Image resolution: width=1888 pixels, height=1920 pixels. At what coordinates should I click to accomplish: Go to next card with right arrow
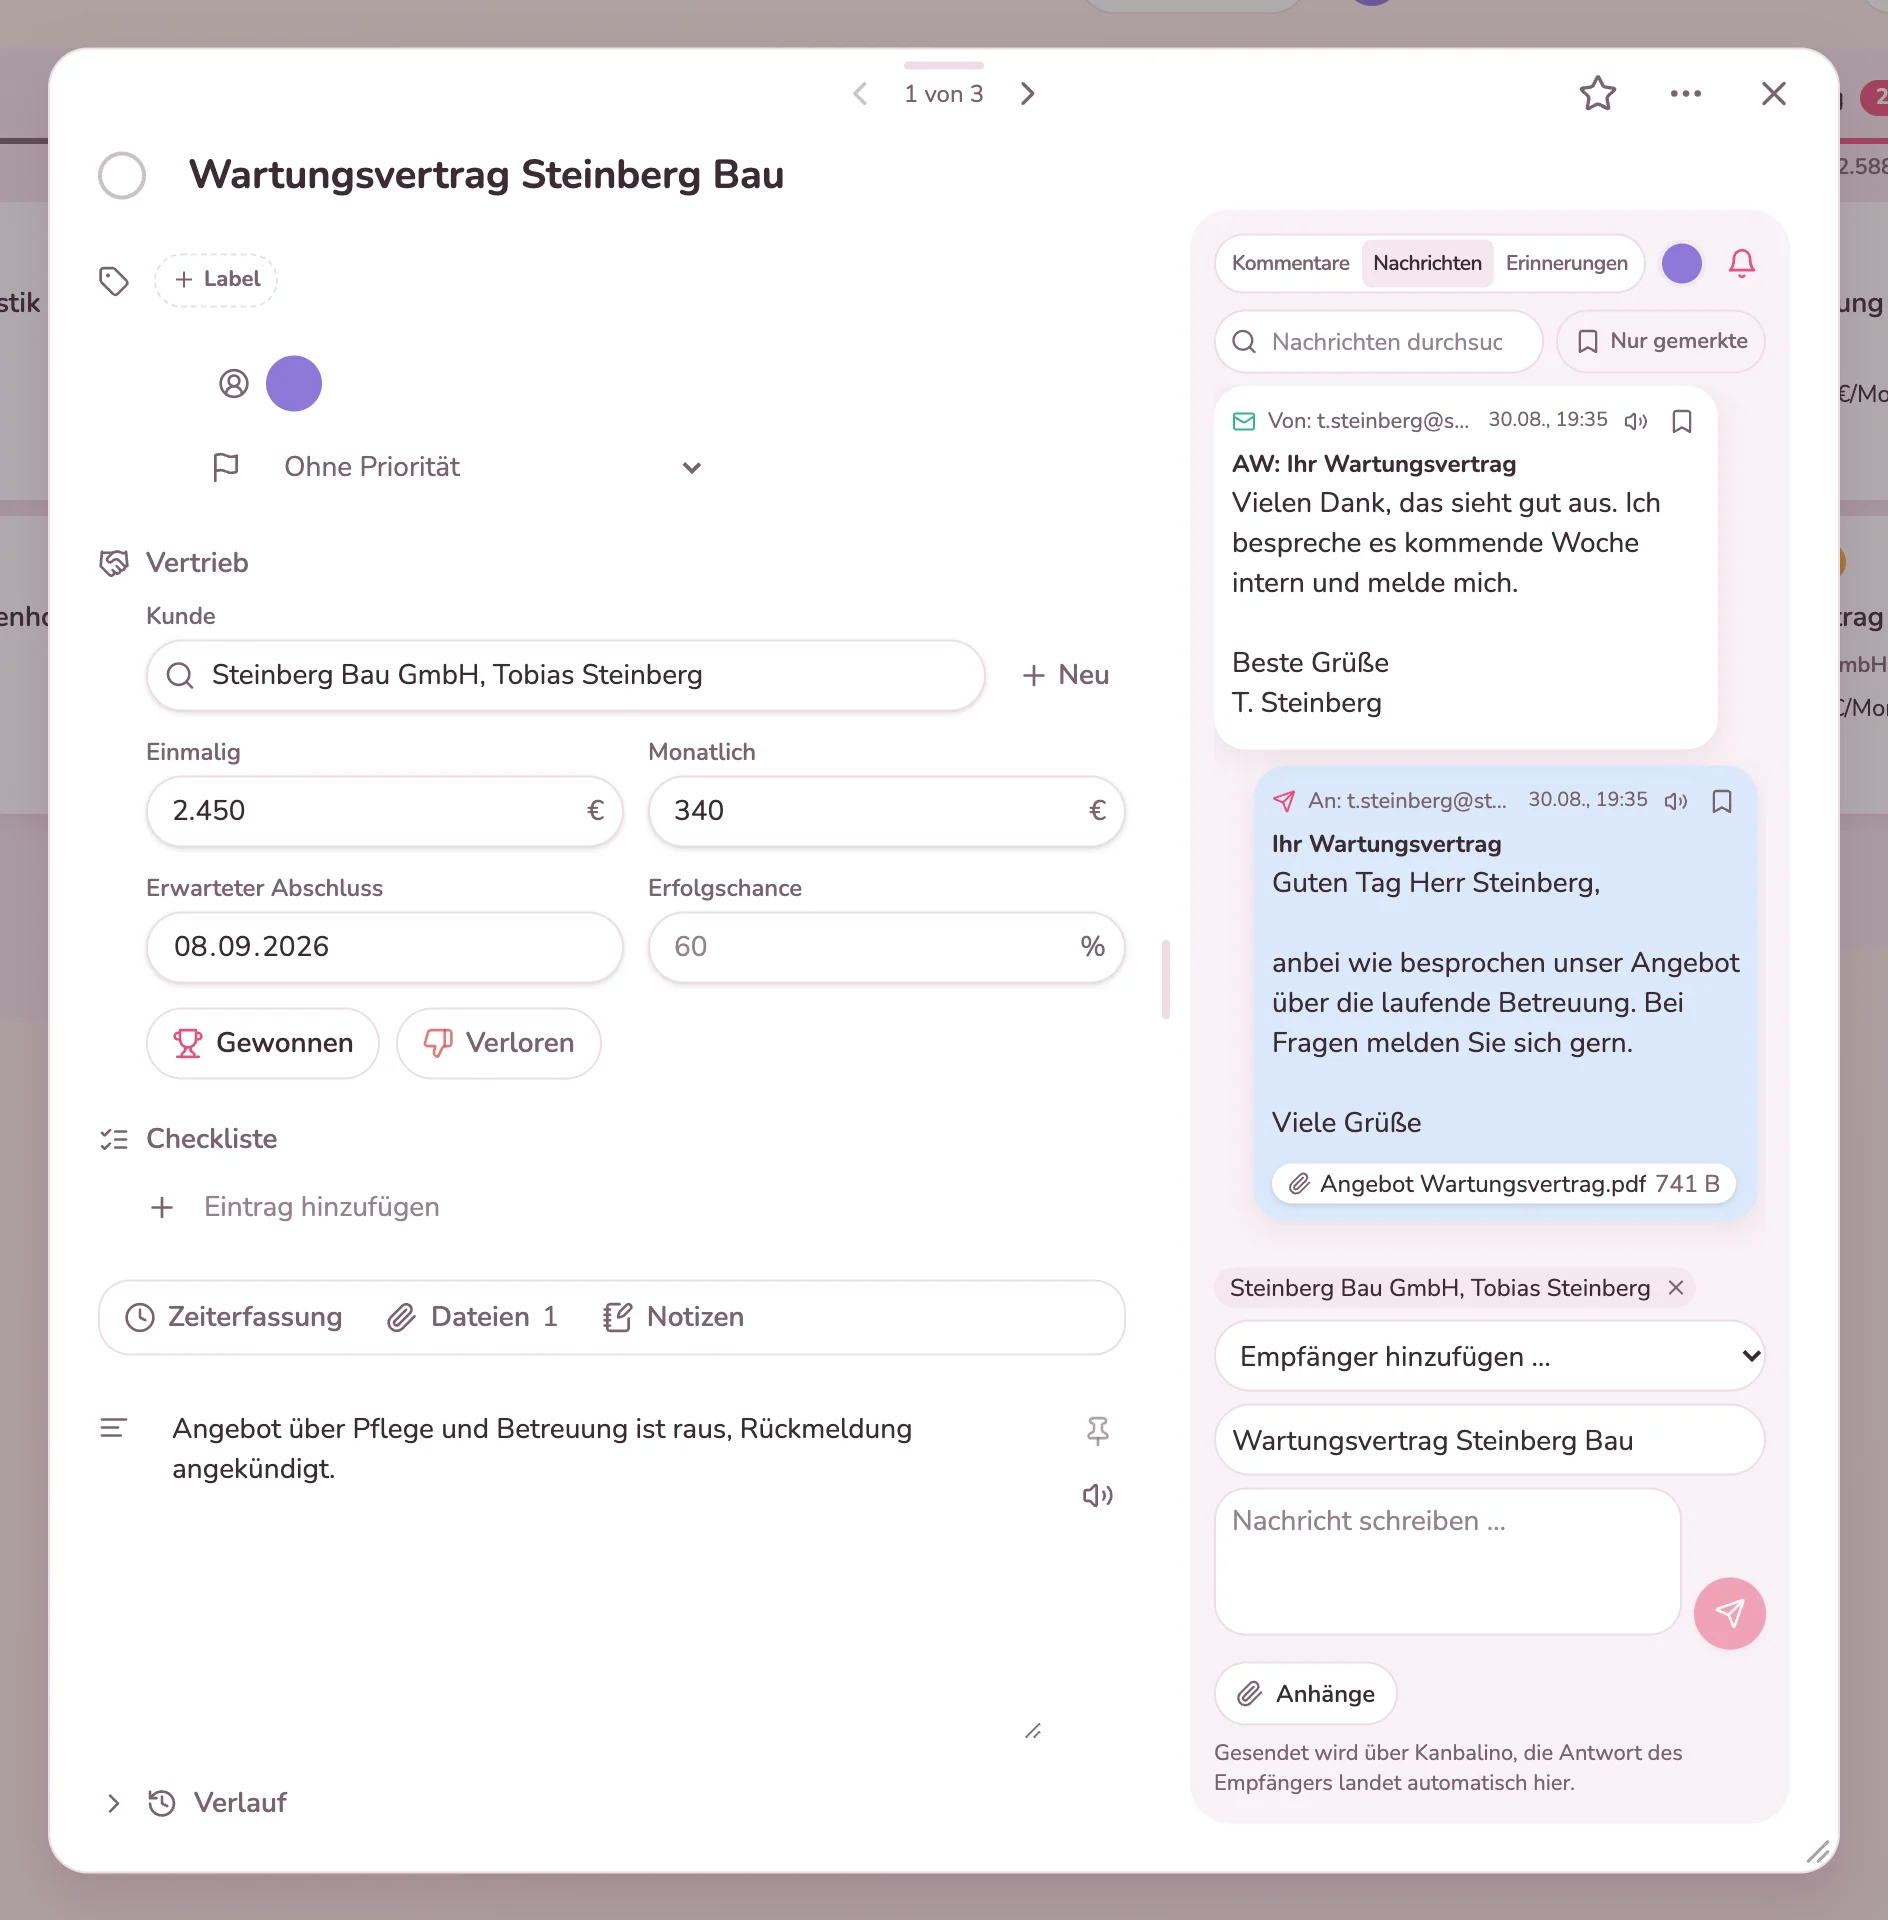(1028, 94)
